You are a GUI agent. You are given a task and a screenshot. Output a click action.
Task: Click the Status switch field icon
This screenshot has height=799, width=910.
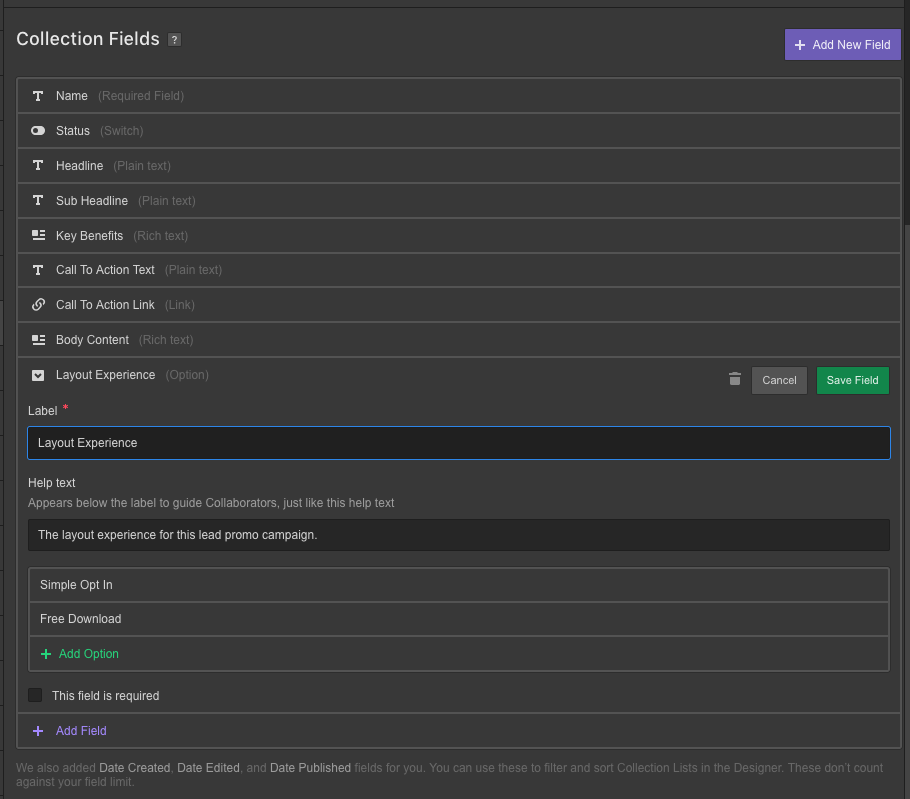click(38, 131)
